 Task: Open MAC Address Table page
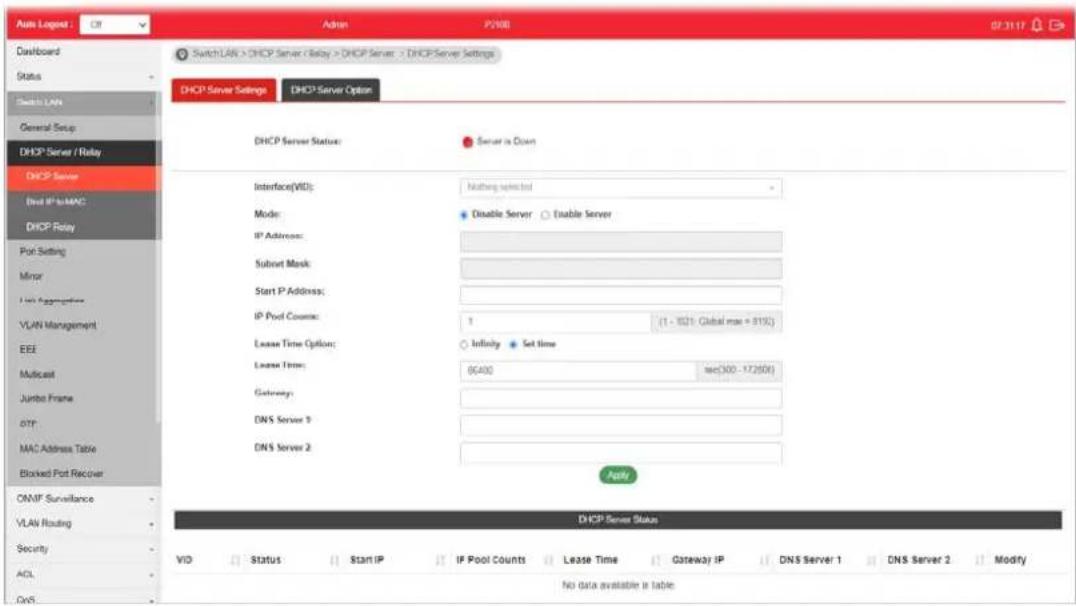[82, 449]
